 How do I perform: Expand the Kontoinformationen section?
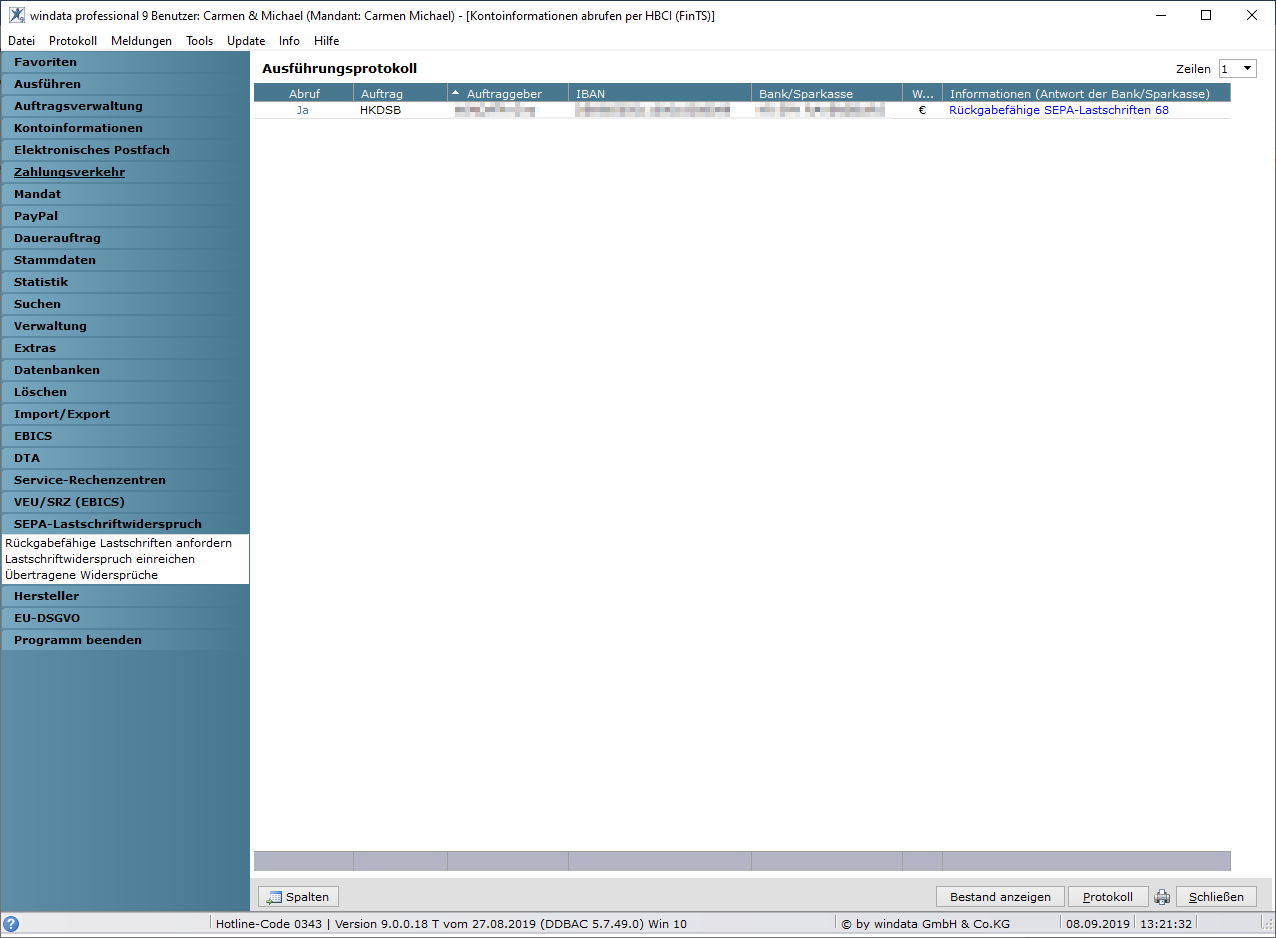(125, 128)
